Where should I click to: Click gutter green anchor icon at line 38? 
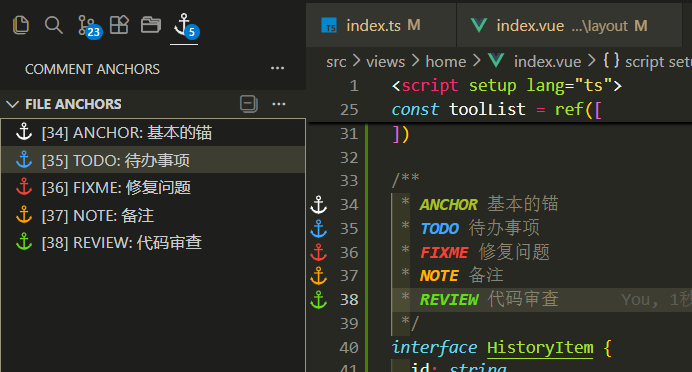pyautogui.click(x=319, y=300)
